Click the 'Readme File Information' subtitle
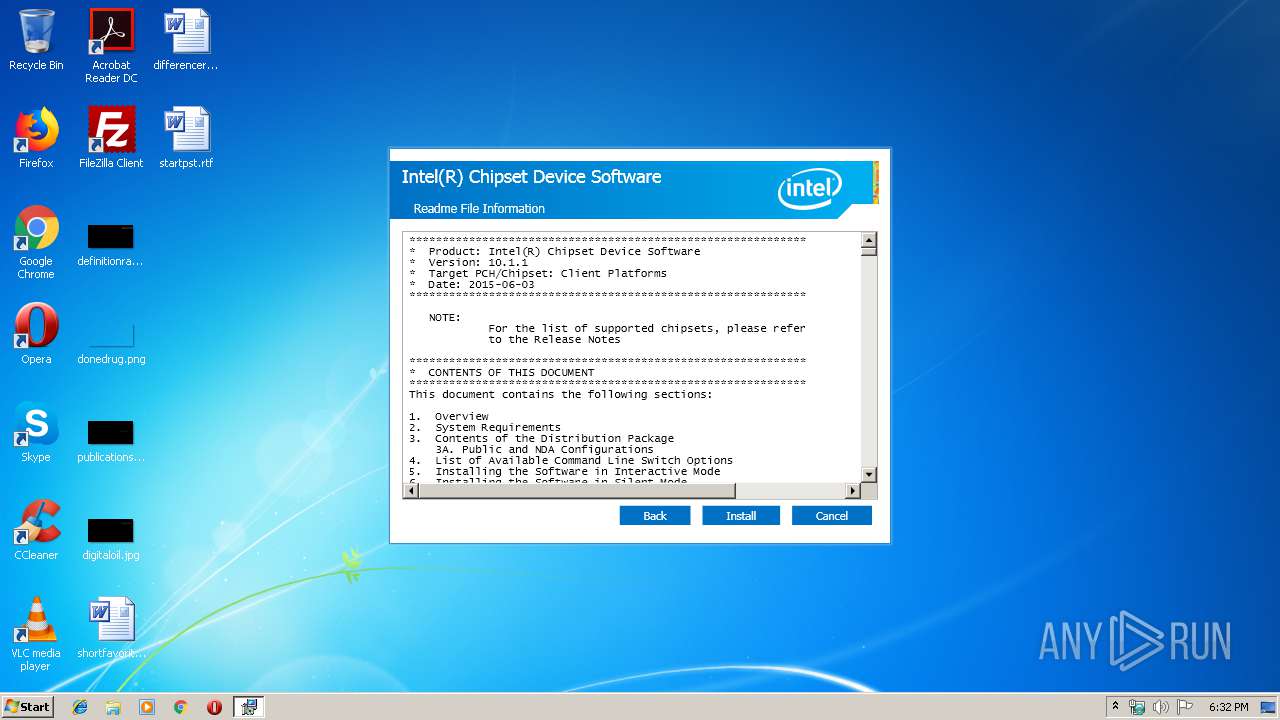The height and width of the screenshot is (720, 1280). tap(479, 209)
